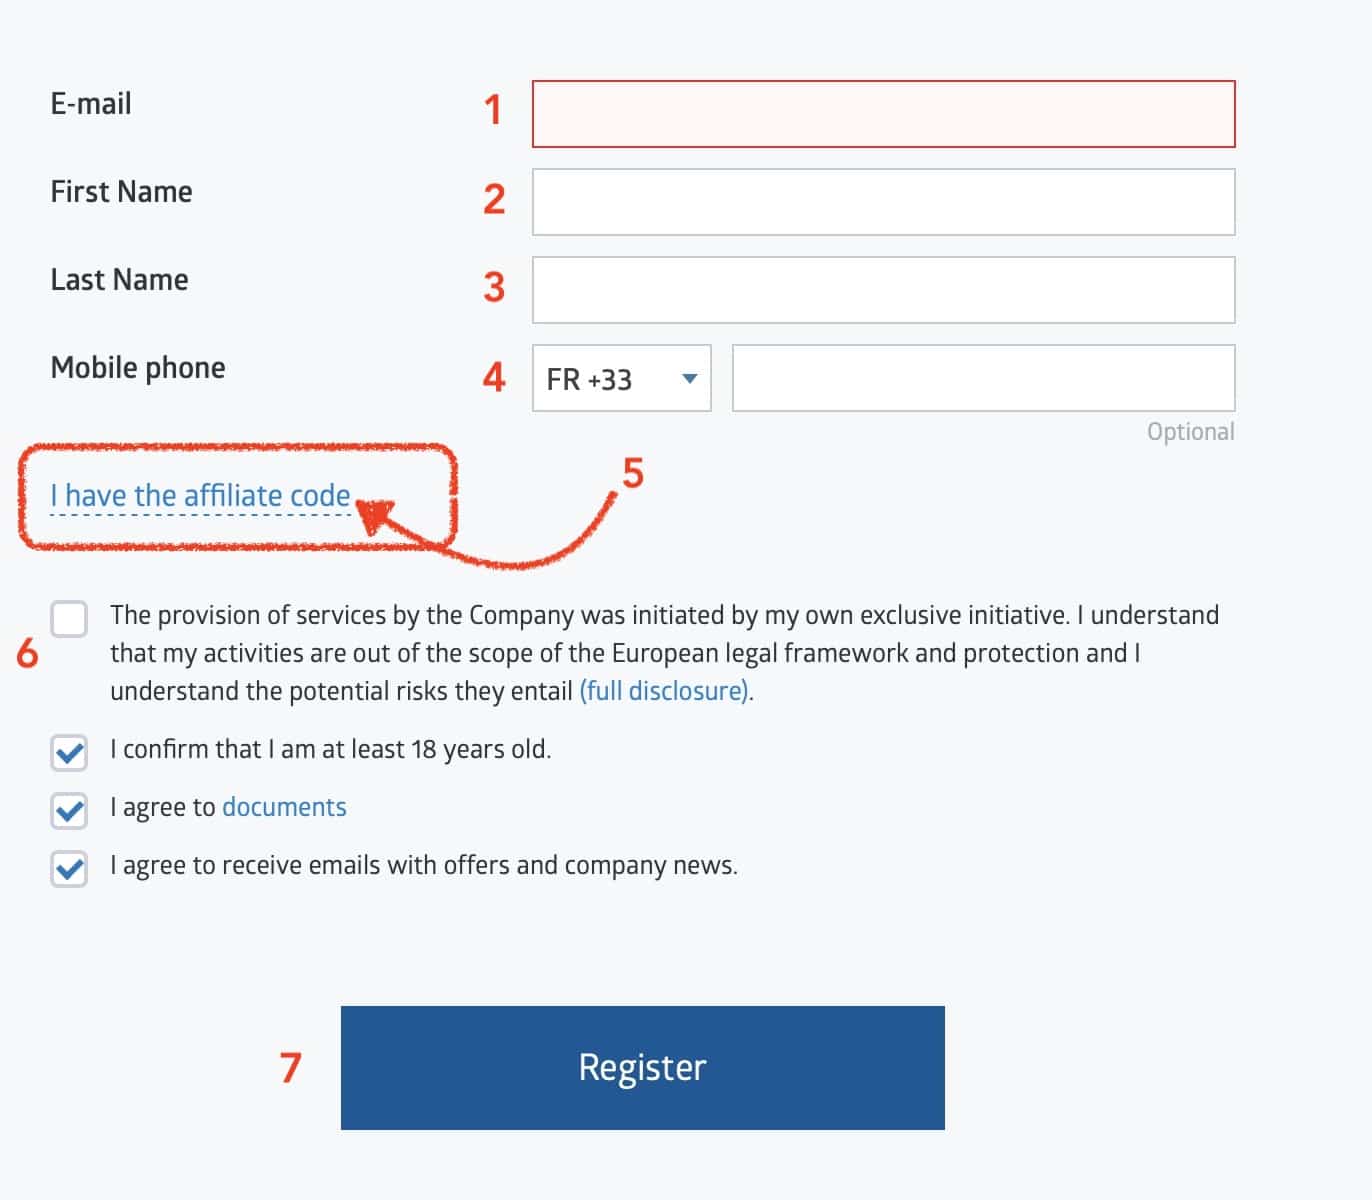
Task: Click the Register button
Action: (642, 1068)
